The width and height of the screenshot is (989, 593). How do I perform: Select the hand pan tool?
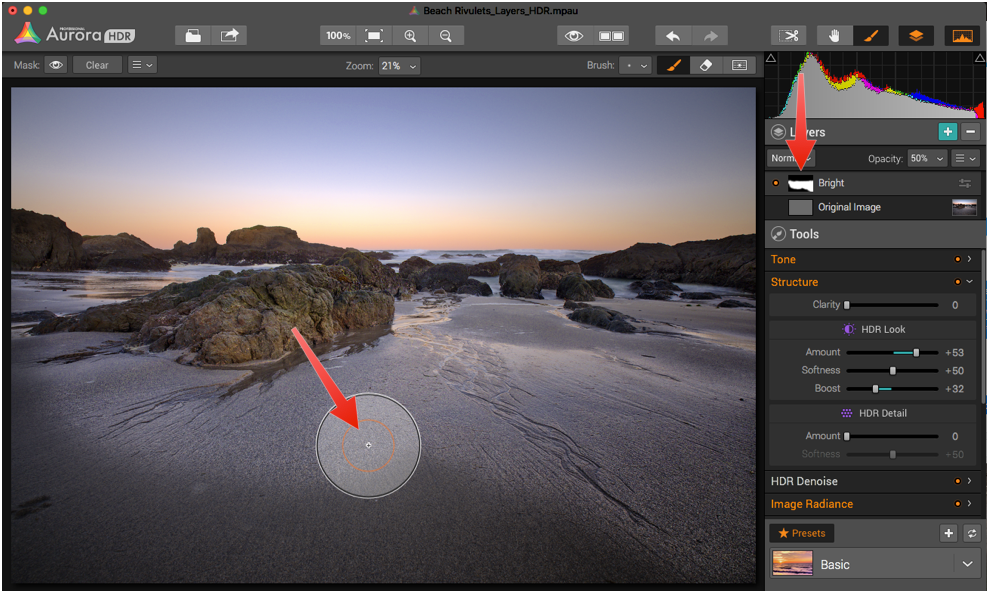[835, 36]
